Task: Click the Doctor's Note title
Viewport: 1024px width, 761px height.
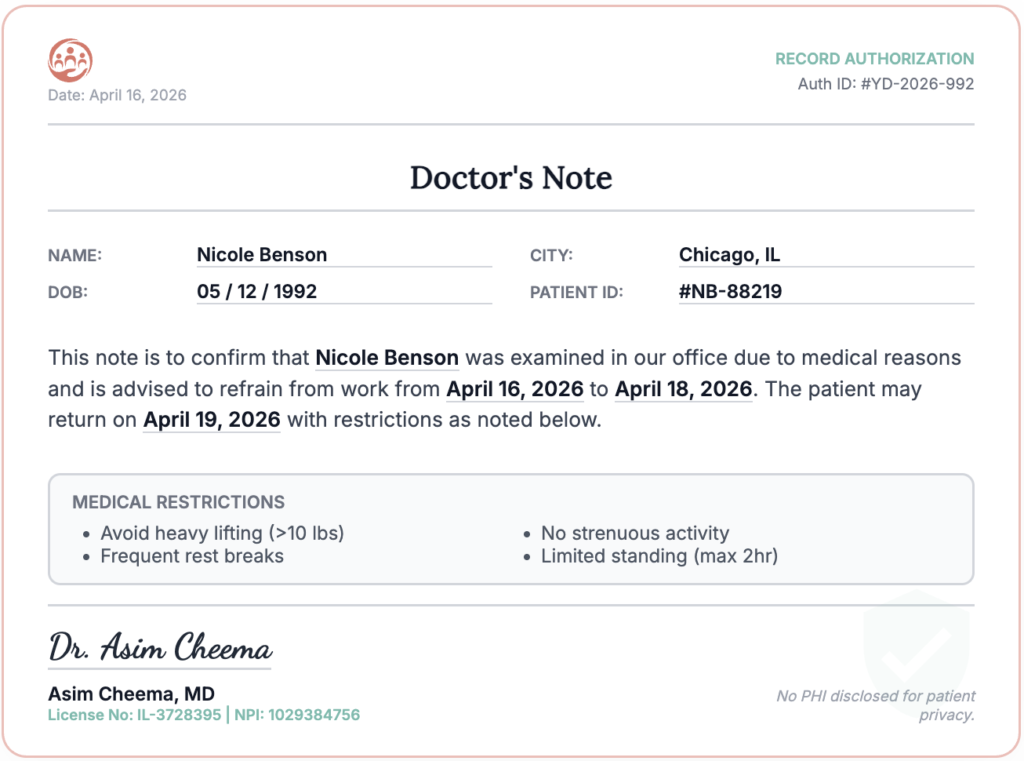Action: [x=511, y=178]
